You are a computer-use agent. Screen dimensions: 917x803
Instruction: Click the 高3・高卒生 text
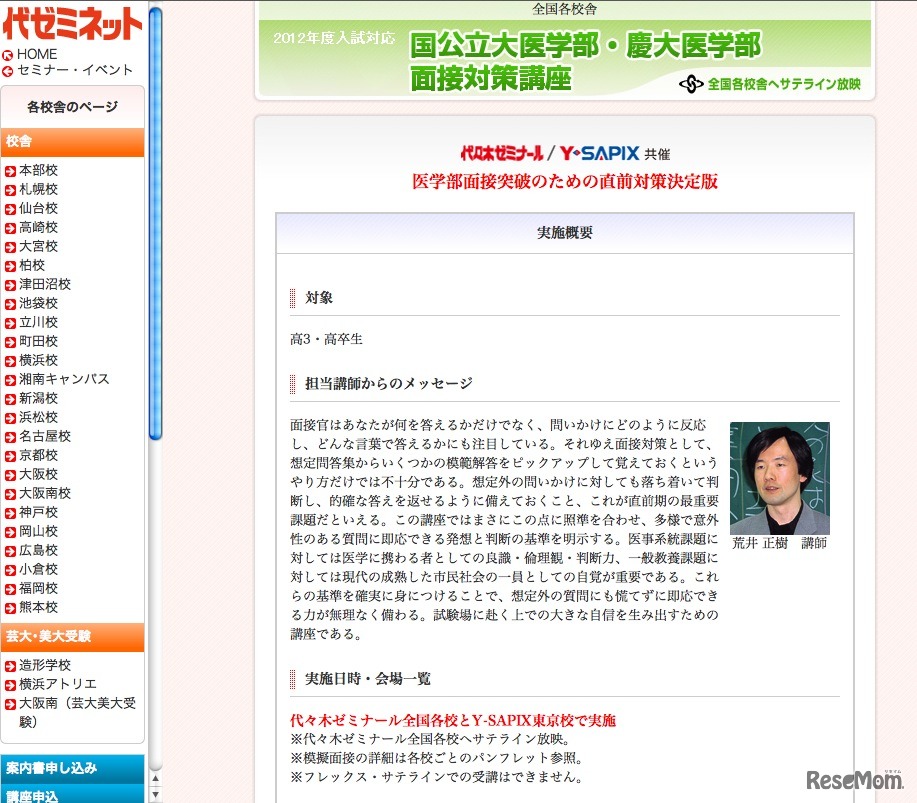pos(326,339)
